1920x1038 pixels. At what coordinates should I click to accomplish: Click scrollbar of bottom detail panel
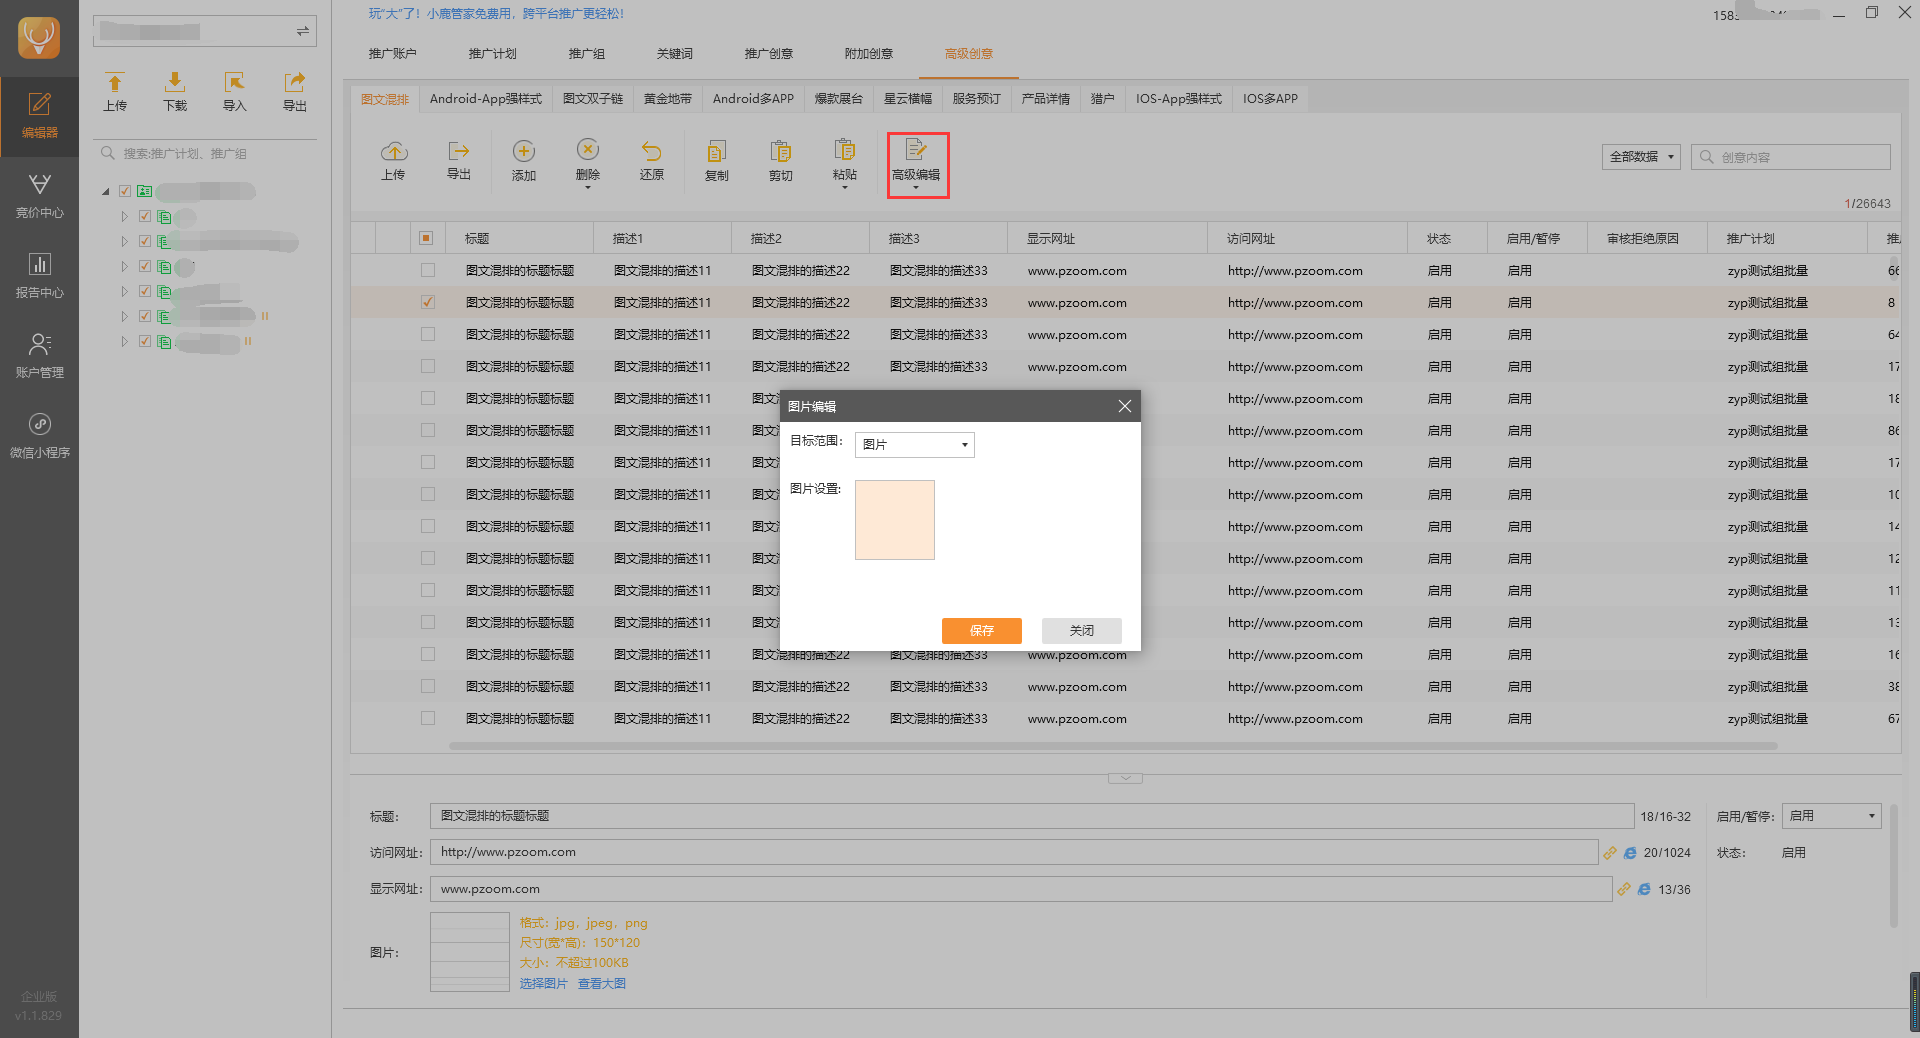[x=1893, y=865]
